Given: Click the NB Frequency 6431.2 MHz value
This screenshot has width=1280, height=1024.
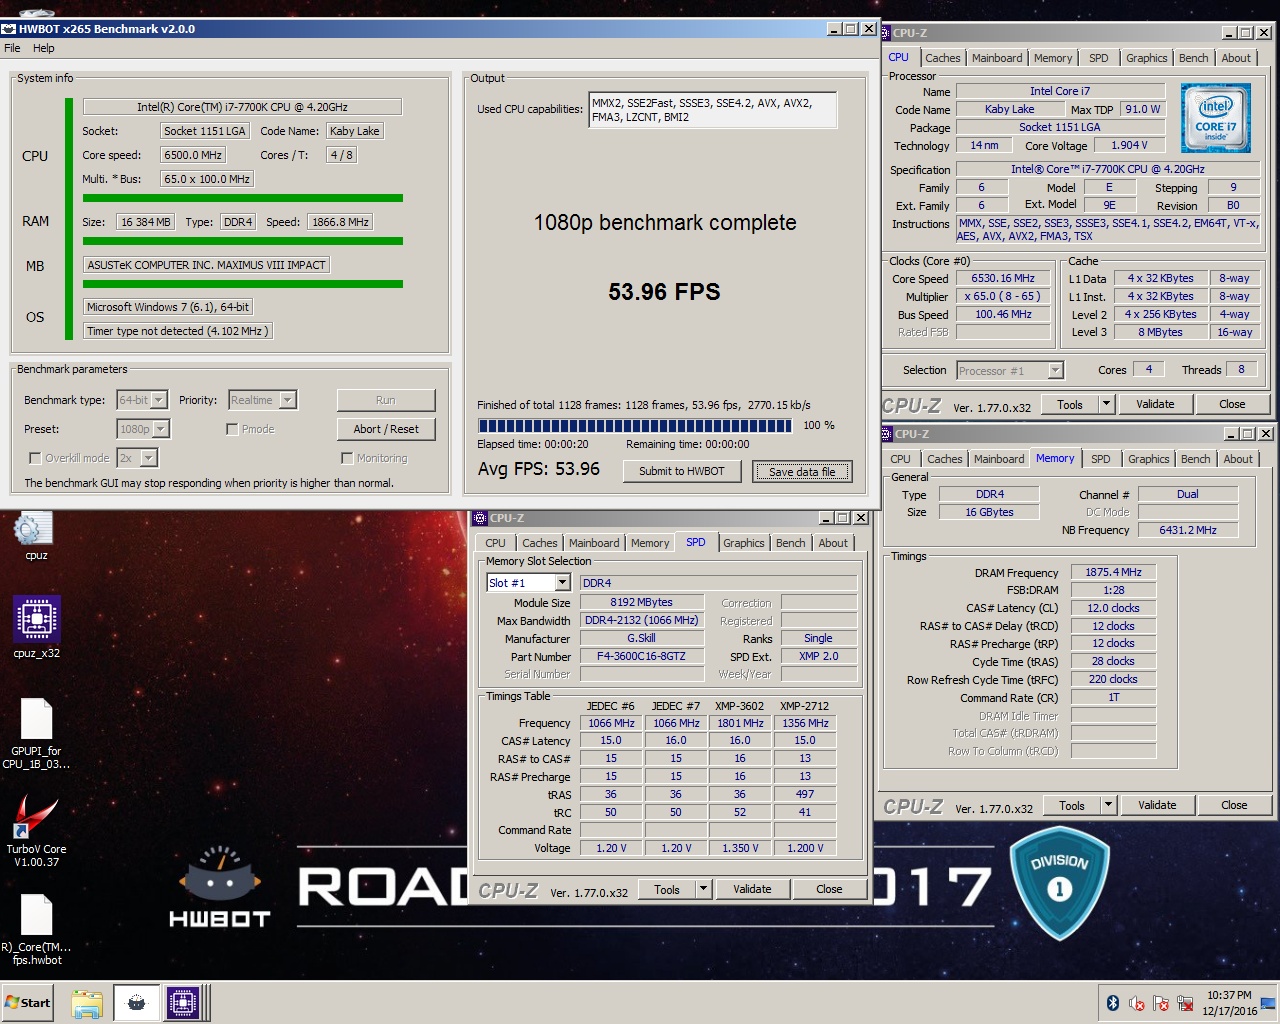Looking at the screenshot, I should click(1188, 530).
